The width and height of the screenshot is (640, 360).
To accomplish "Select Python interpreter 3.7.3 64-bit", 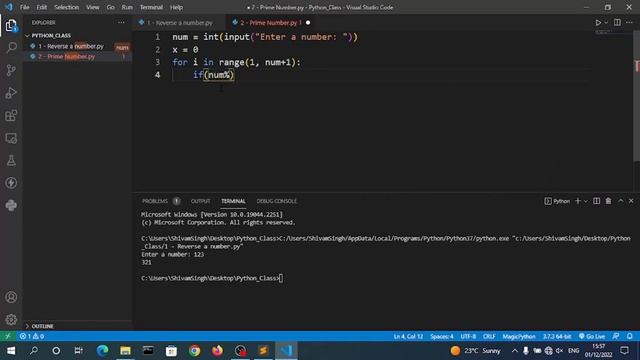I will tap(556, 336).
